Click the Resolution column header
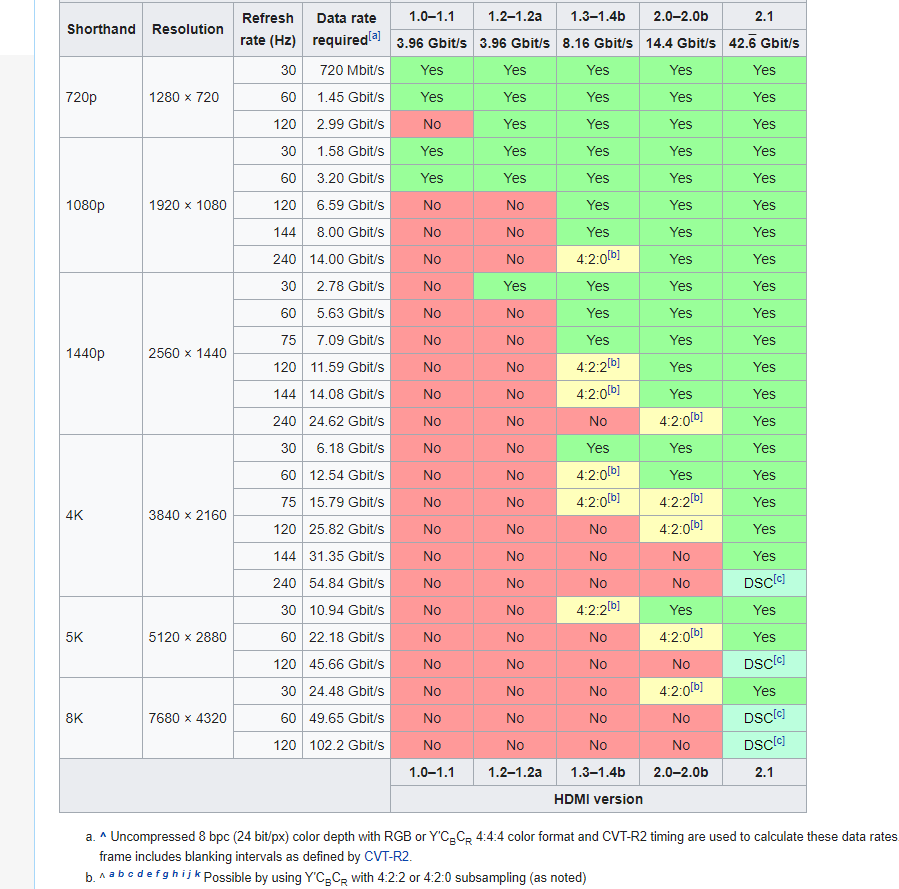 (187, 29)
